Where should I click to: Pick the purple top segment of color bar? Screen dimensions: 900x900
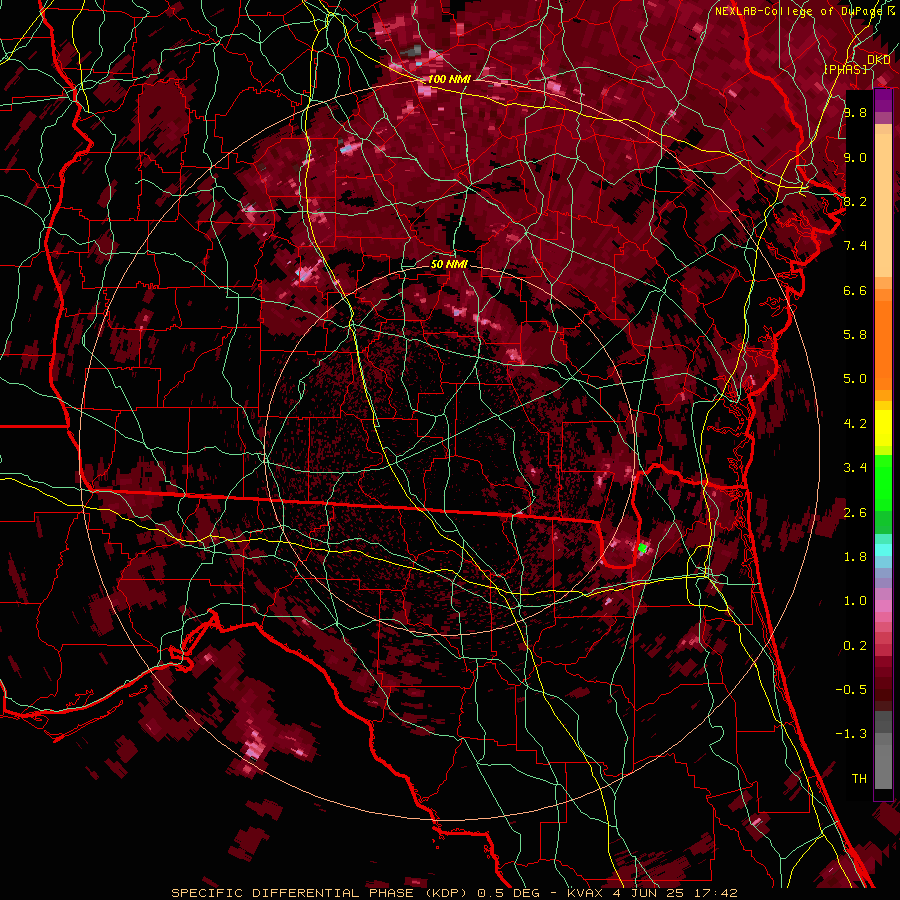(x=883, y=102)
